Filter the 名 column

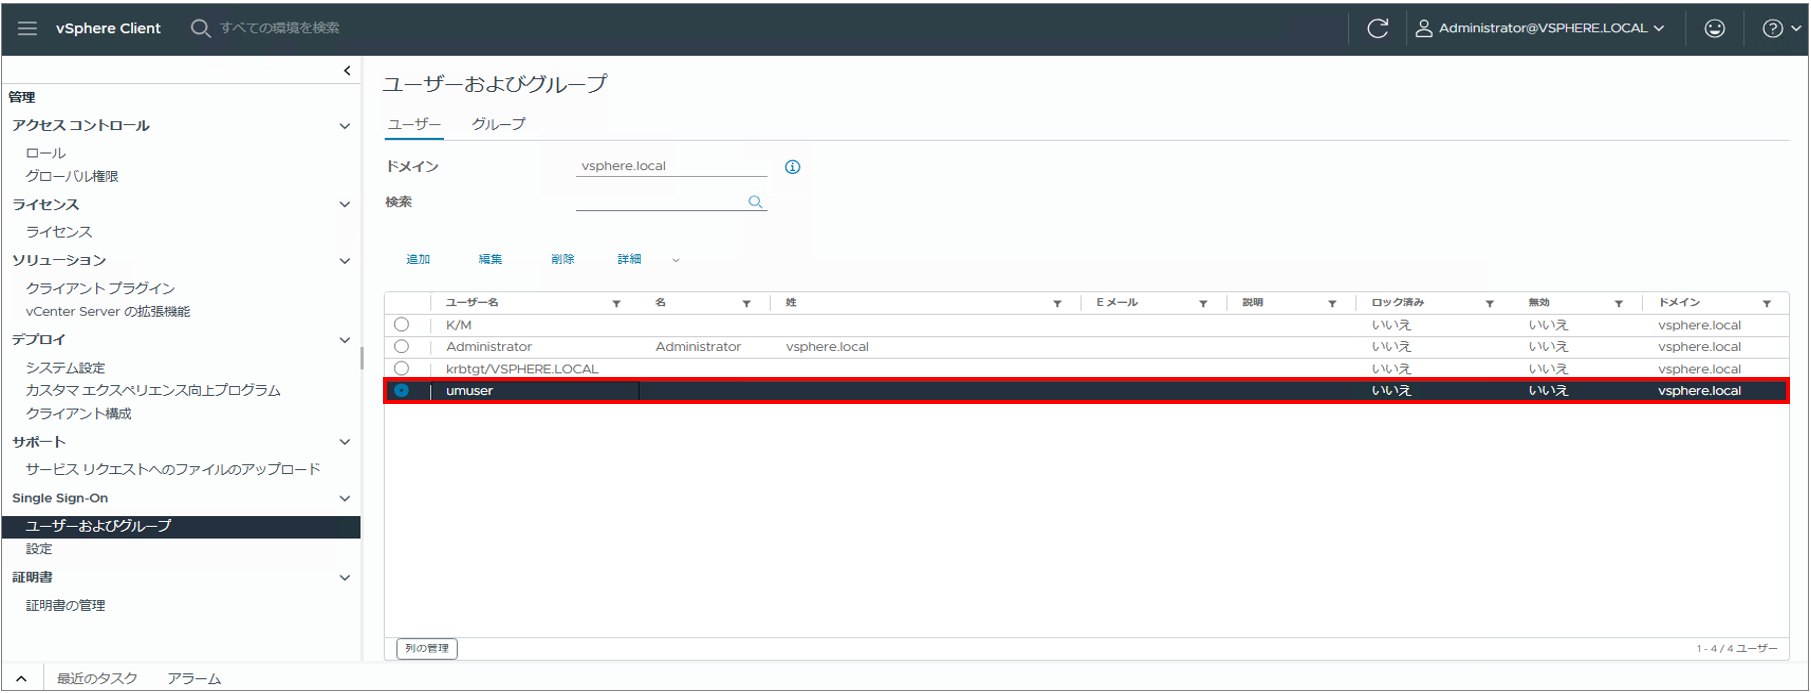pos(746,303)
